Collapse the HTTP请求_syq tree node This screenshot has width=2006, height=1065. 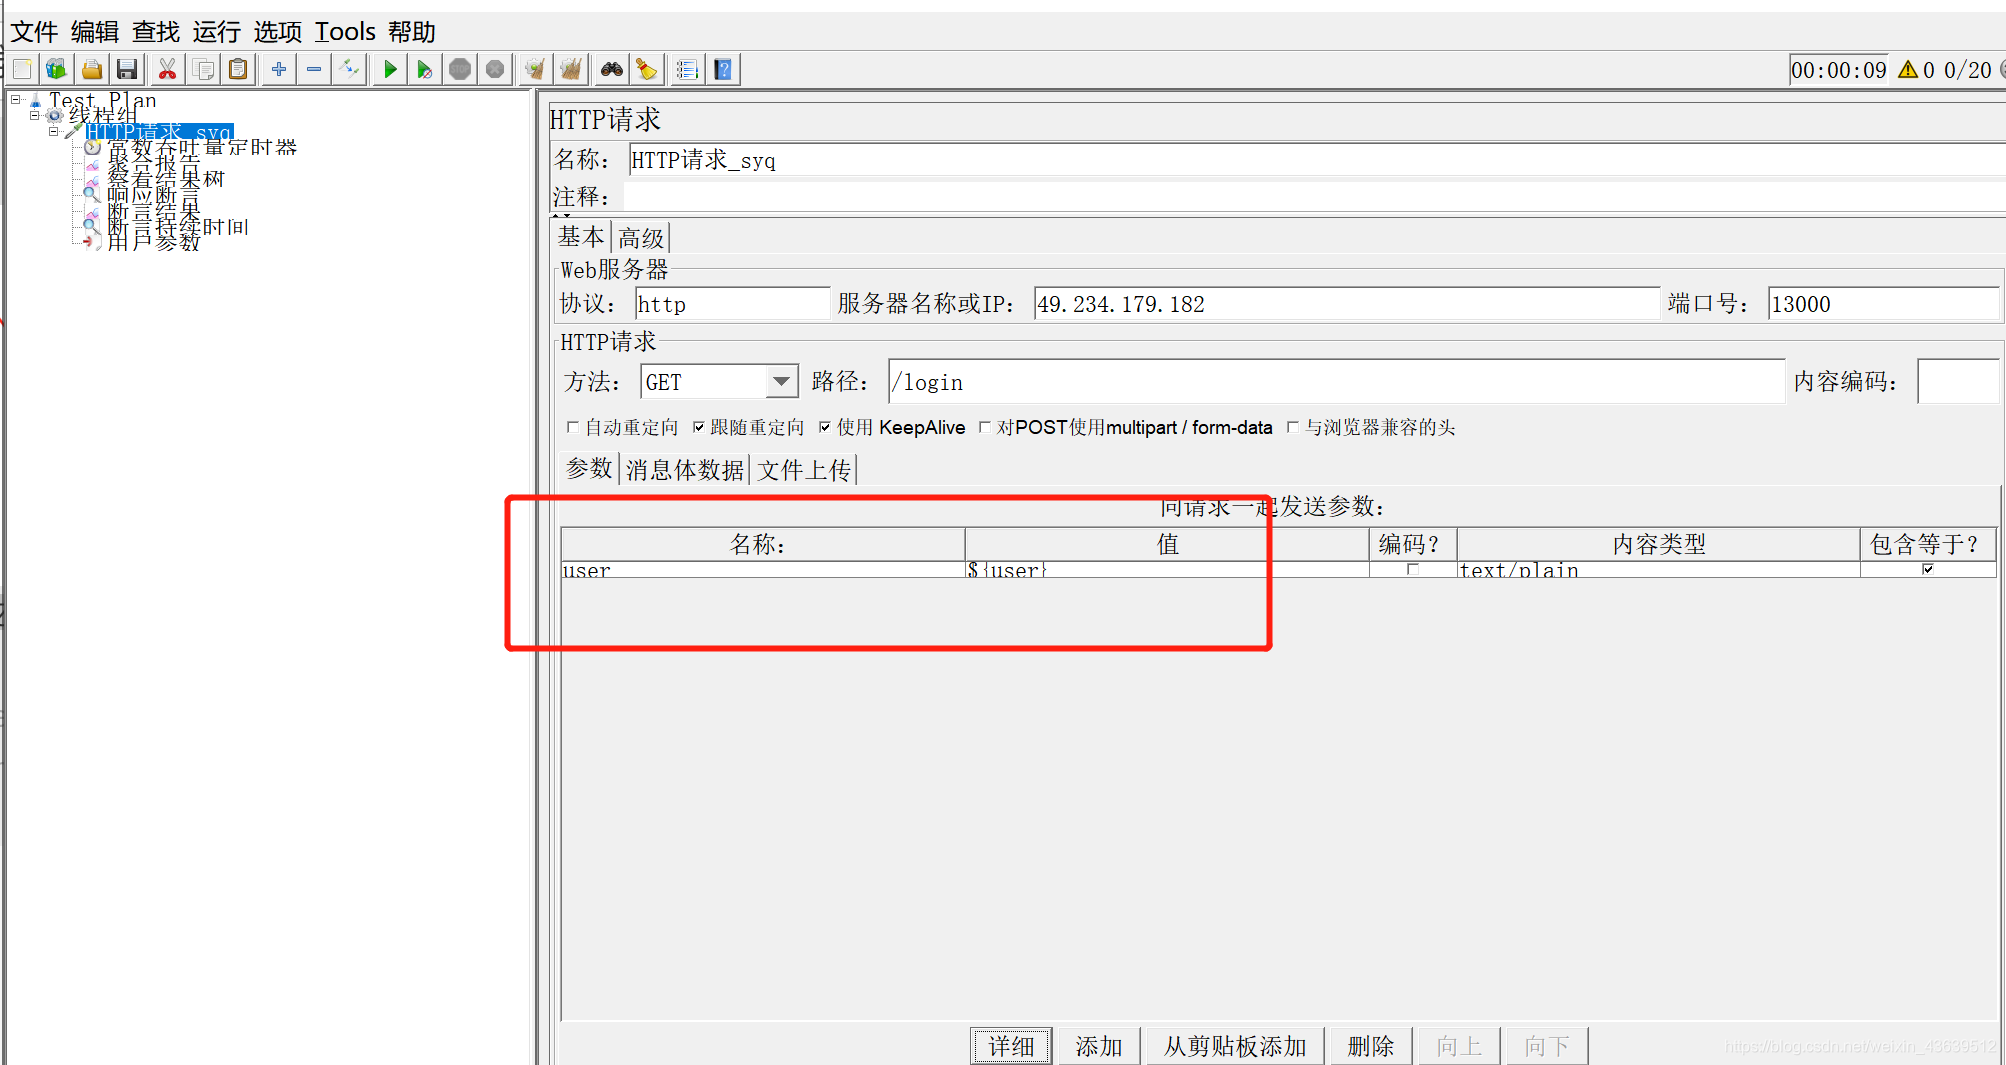pyautogui.click(x=54, y=131)
